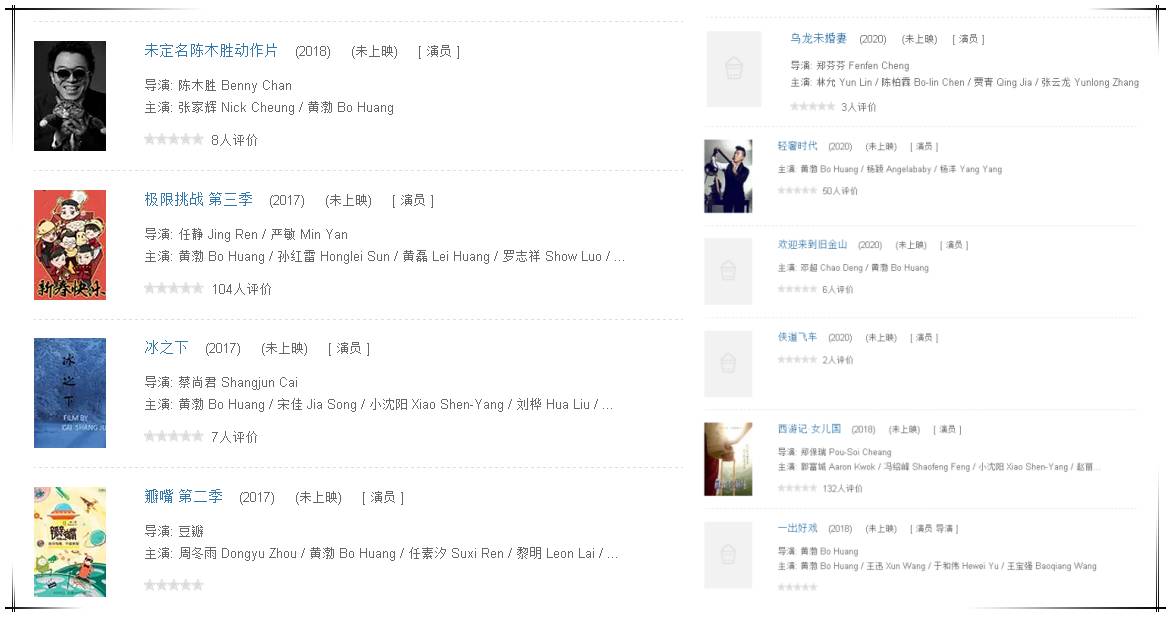Click the placeholder poster icon for 一出好戏
This screenshot has width=1171, height=617.
(x=728, y=554)
